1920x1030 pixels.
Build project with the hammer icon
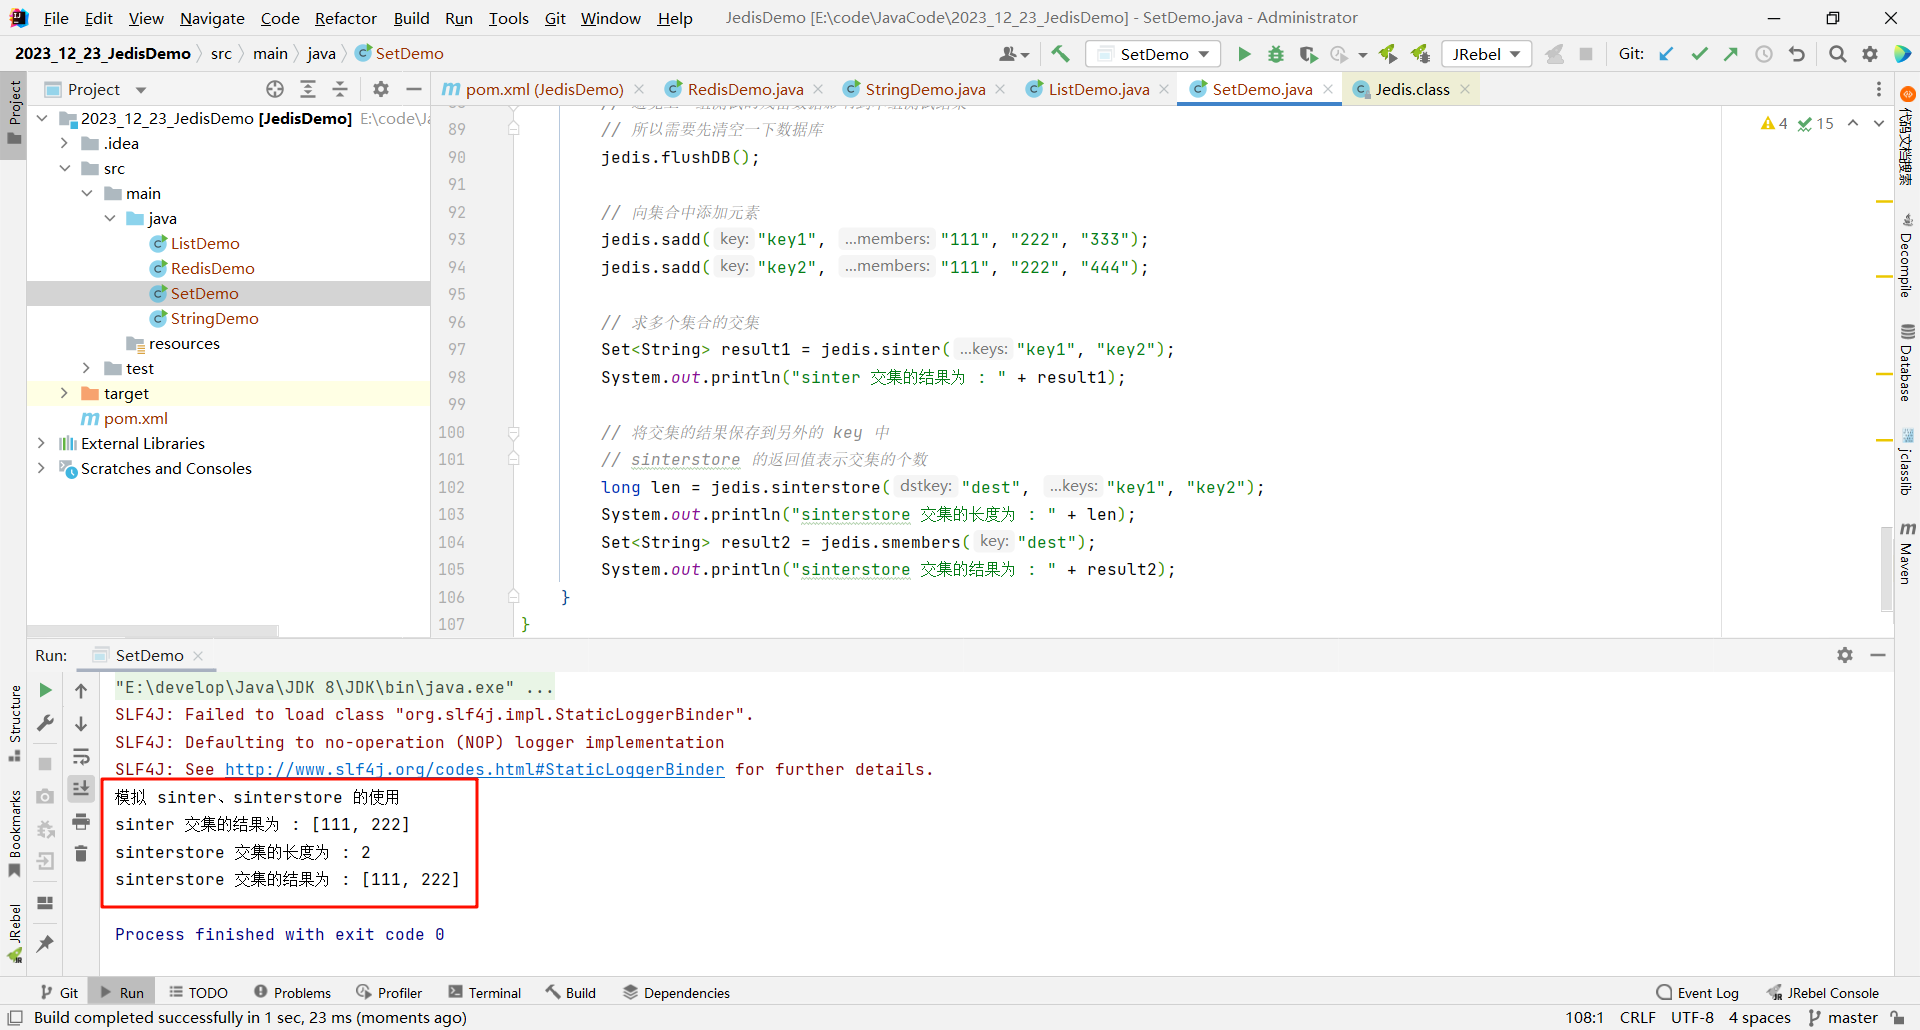[x=1060, y=54]
